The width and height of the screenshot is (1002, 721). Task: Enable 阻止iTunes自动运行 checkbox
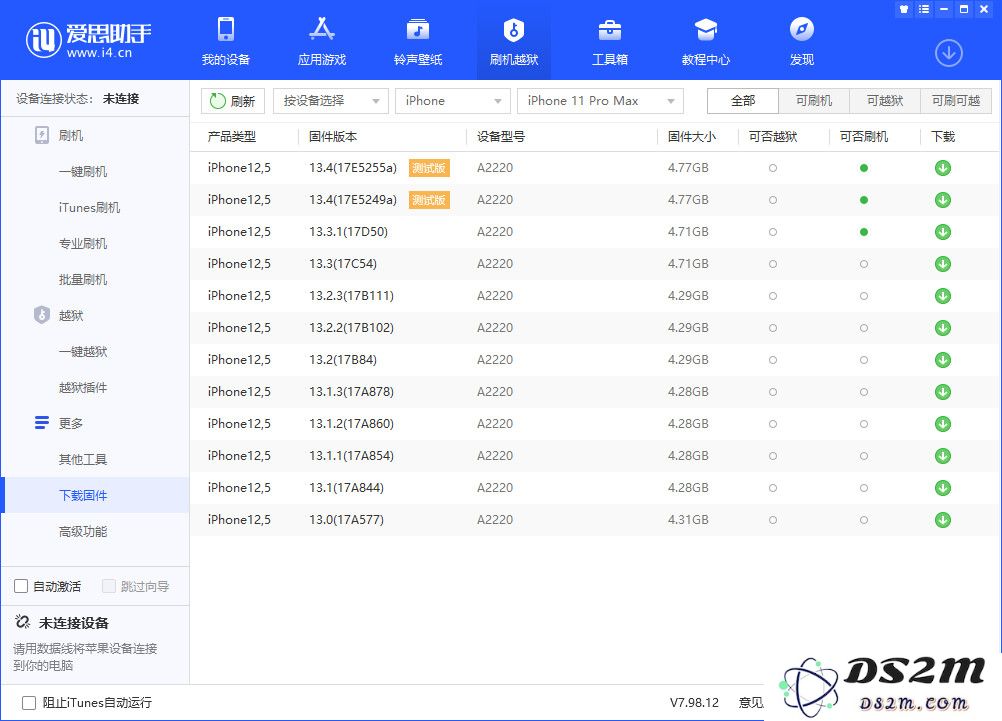(29, 703)
